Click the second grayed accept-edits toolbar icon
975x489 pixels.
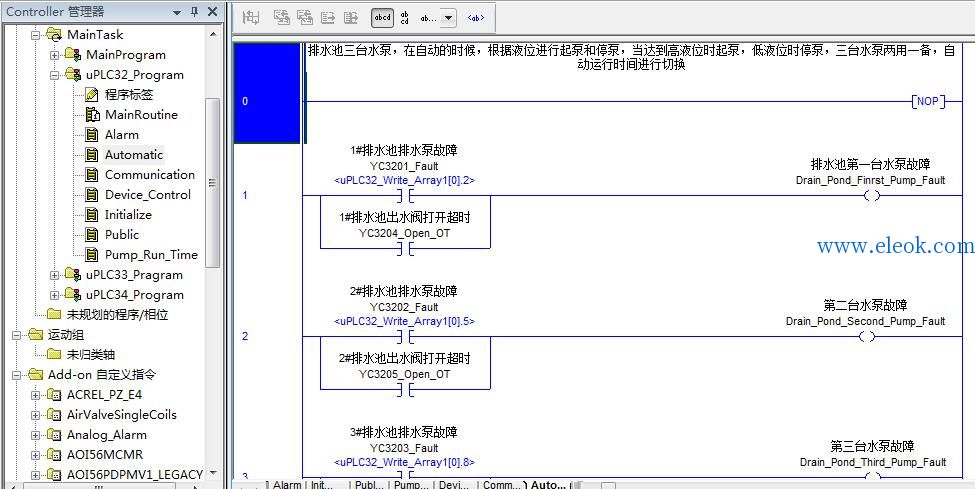282,18
